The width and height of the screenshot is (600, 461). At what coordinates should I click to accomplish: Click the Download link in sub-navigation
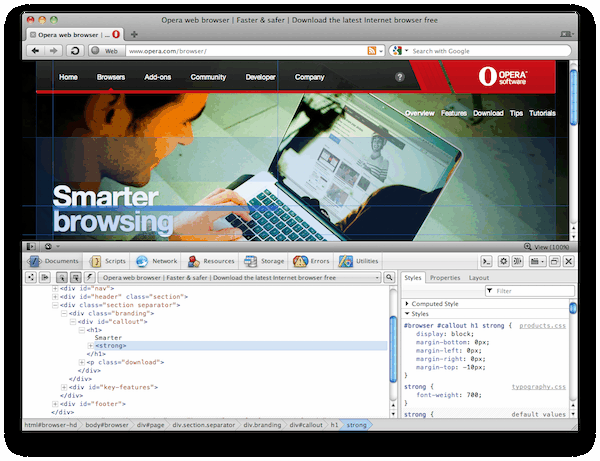tap(488, 113)
